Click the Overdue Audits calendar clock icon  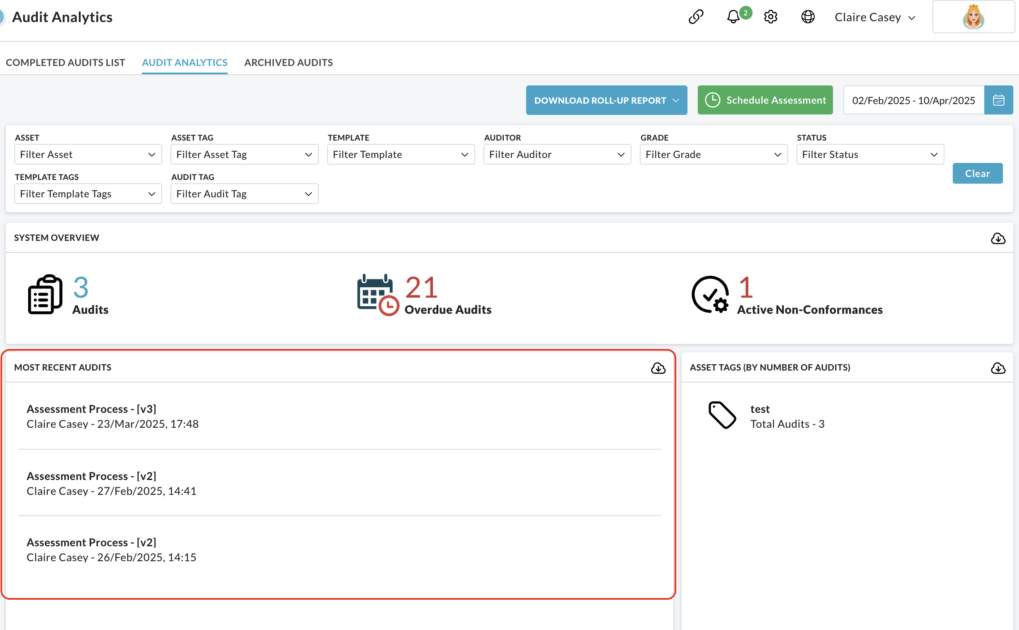point(378,295)
